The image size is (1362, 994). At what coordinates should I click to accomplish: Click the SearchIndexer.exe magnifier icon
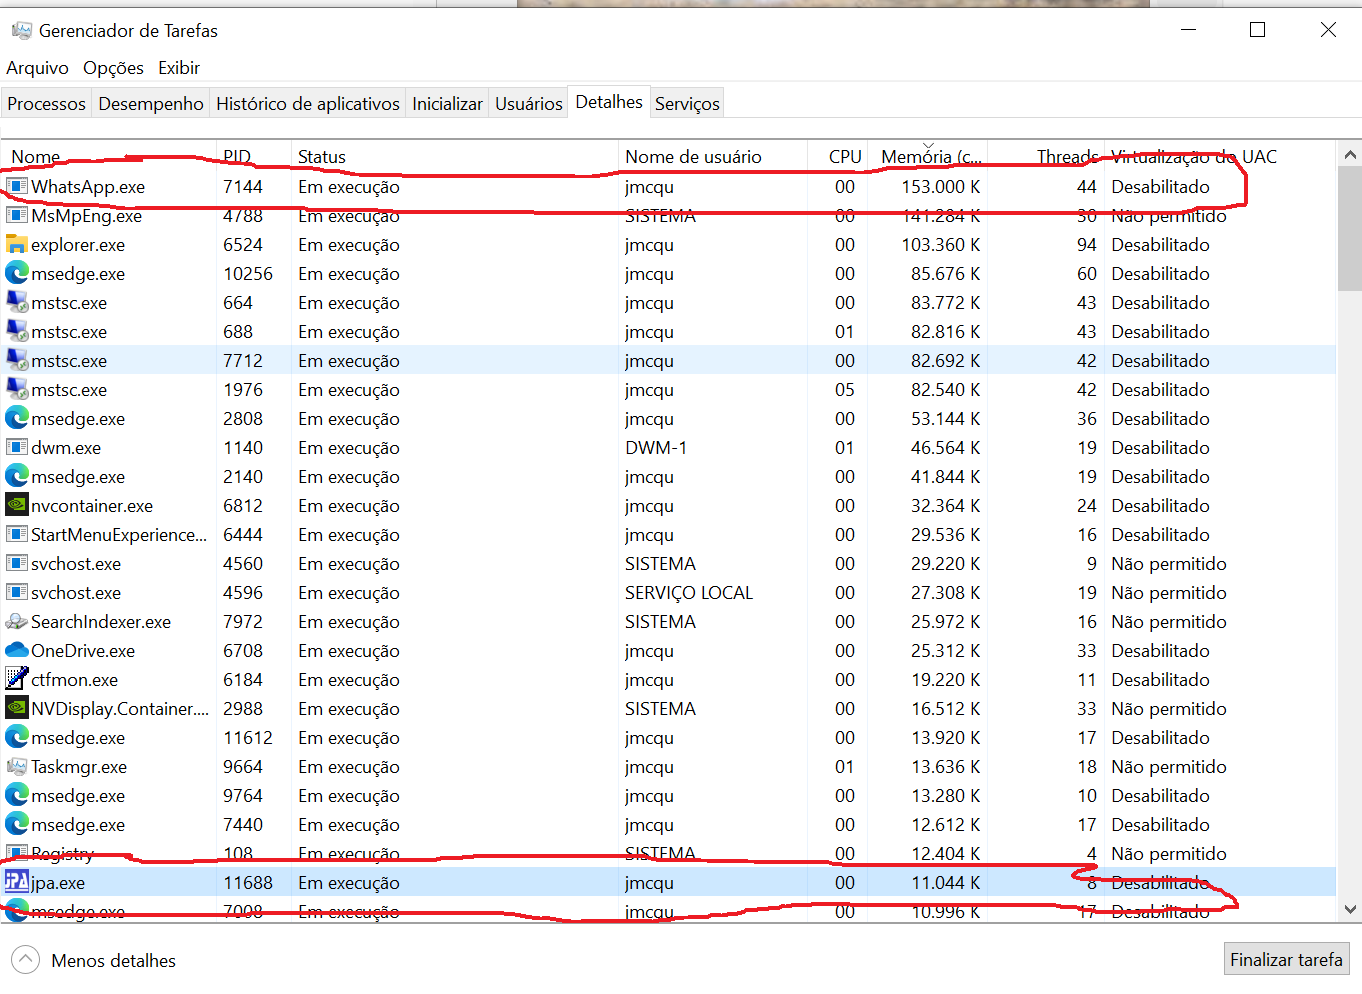coord(16,622)
